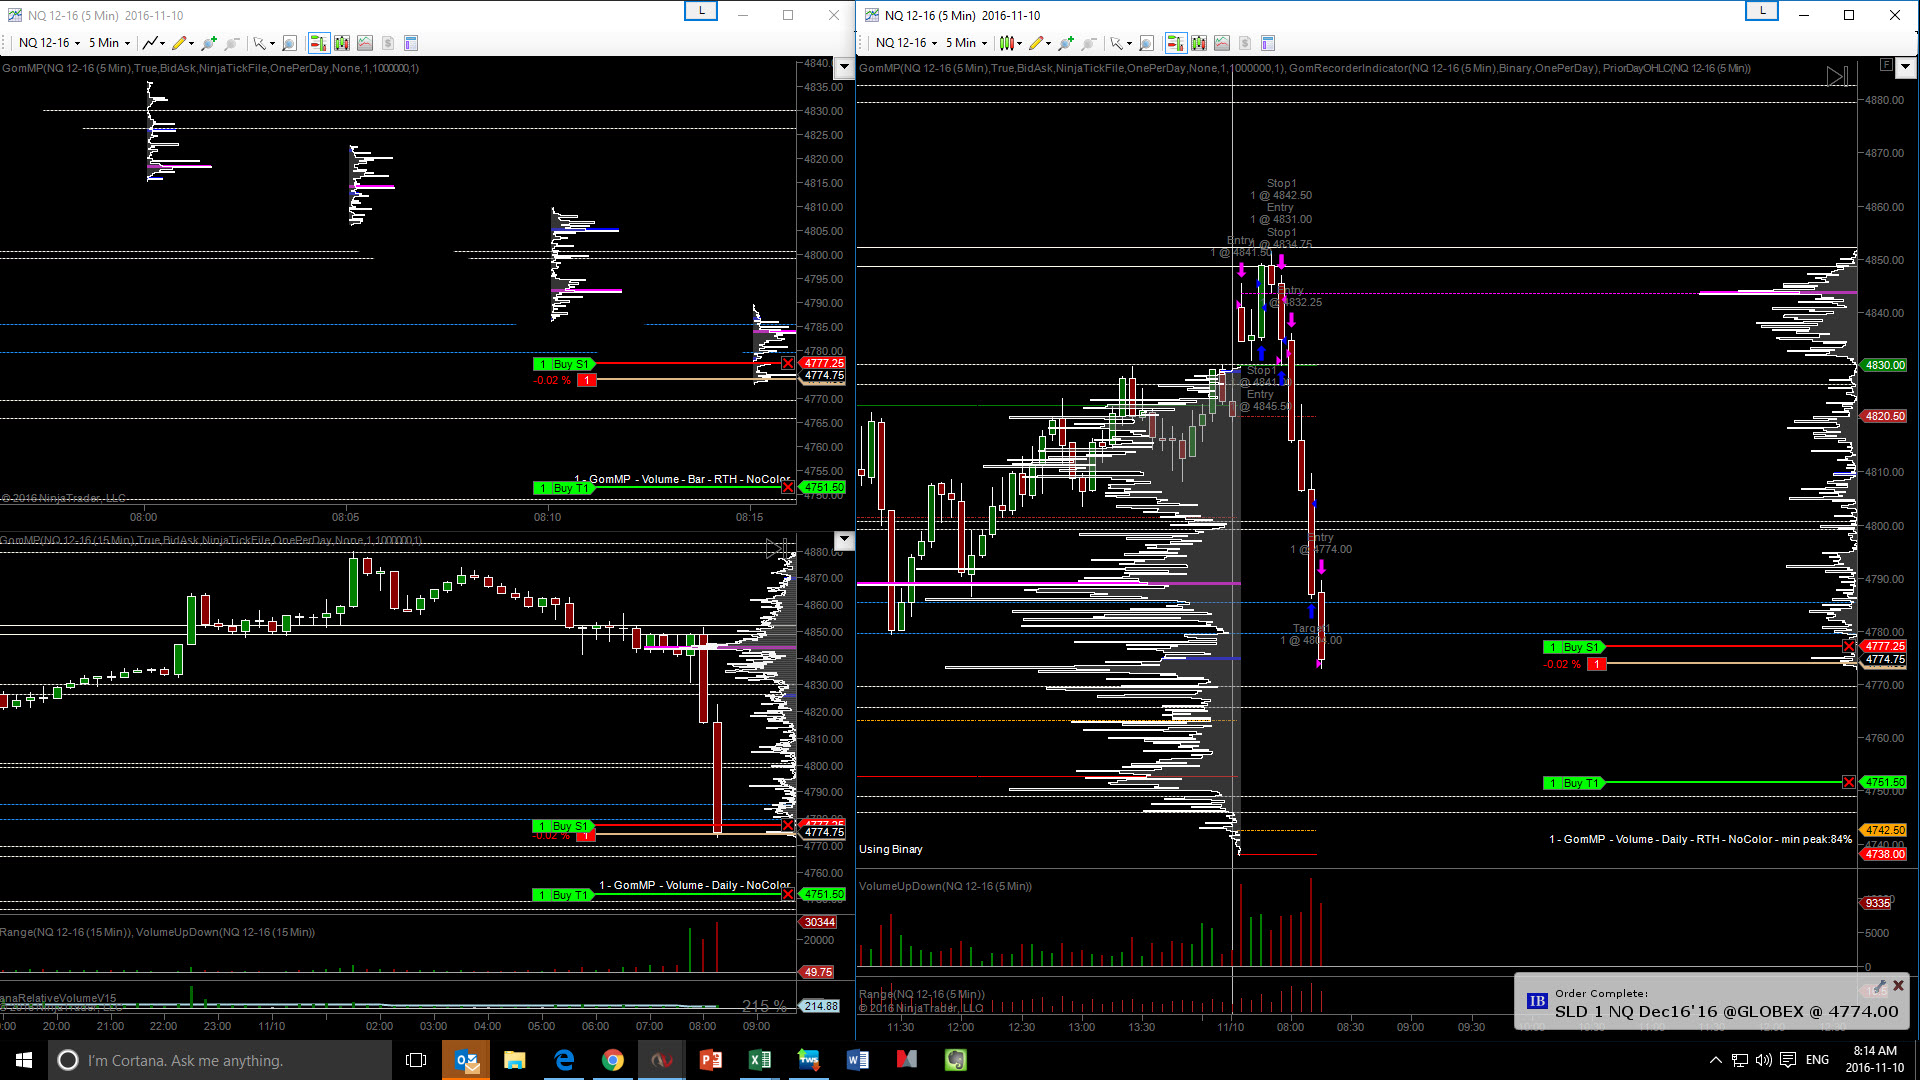
Task: Show hidden system tray icons
Action: click(x=1716, y=1060)
